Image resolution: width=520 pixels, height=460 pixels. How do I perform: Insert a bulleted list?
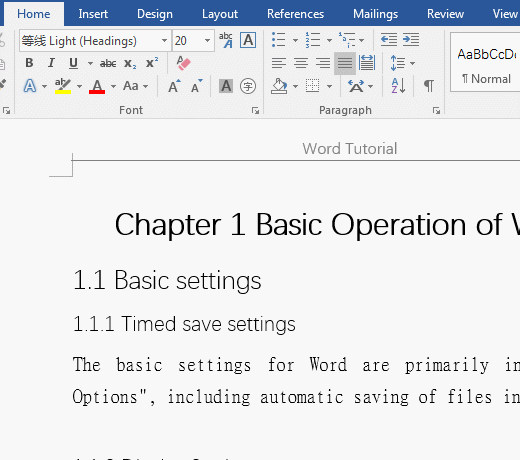coord(279,40)
